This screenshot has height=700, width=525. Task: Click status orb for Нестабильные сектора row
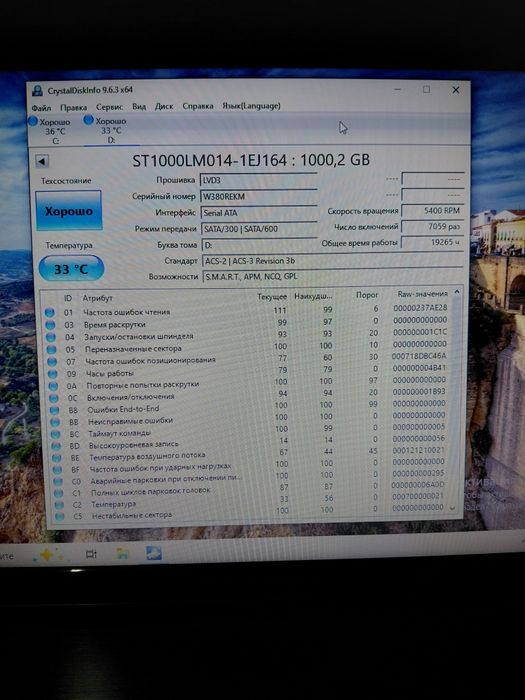coord(59,517)
